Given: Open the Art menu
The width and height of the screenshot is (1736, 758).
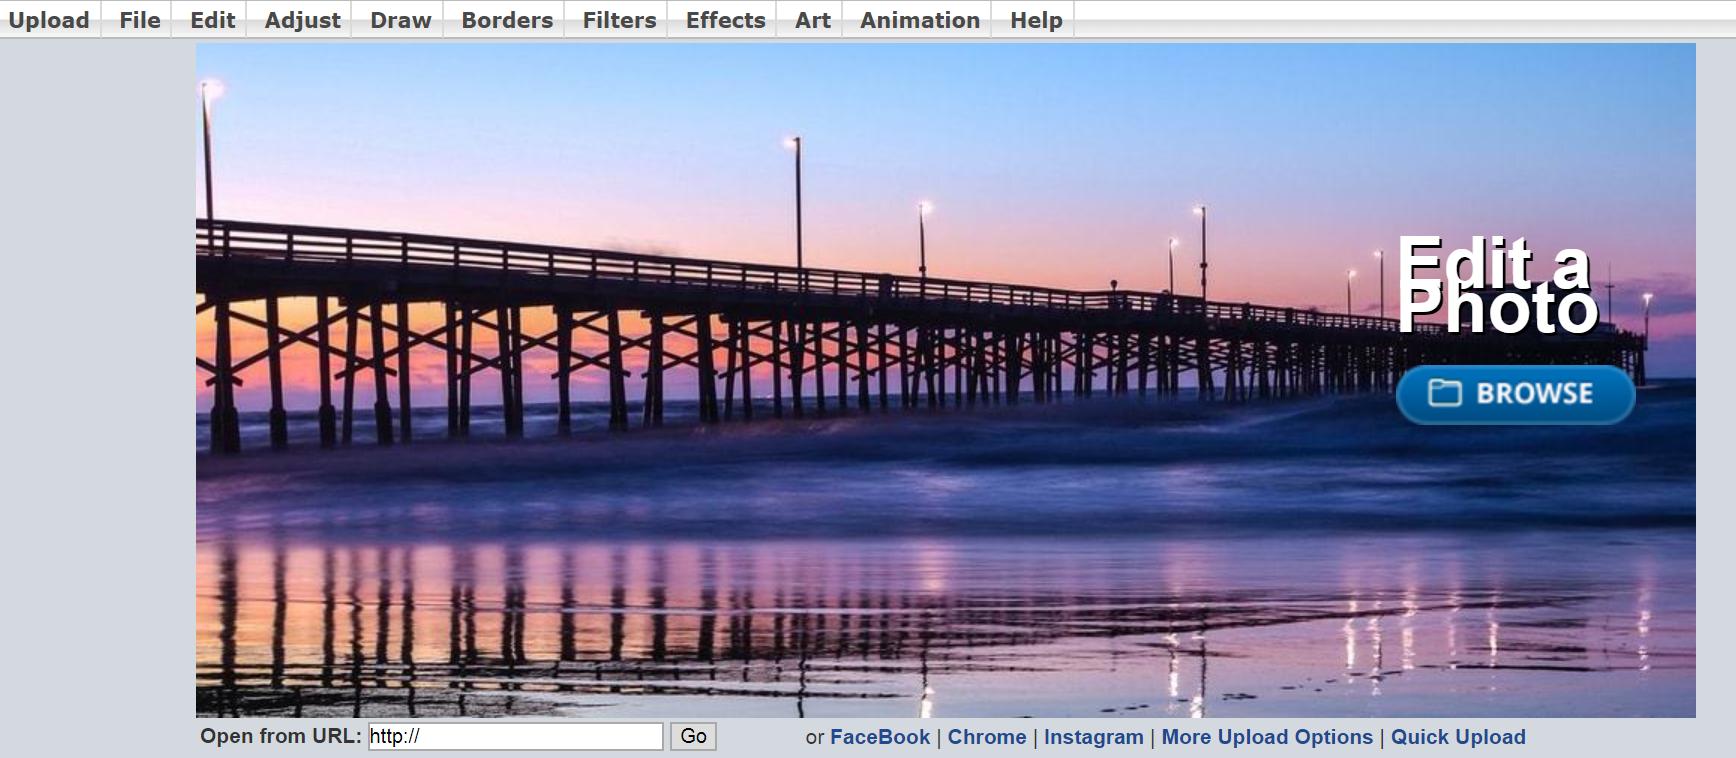Looking at the screenshot, I should (x=813, y=20).
